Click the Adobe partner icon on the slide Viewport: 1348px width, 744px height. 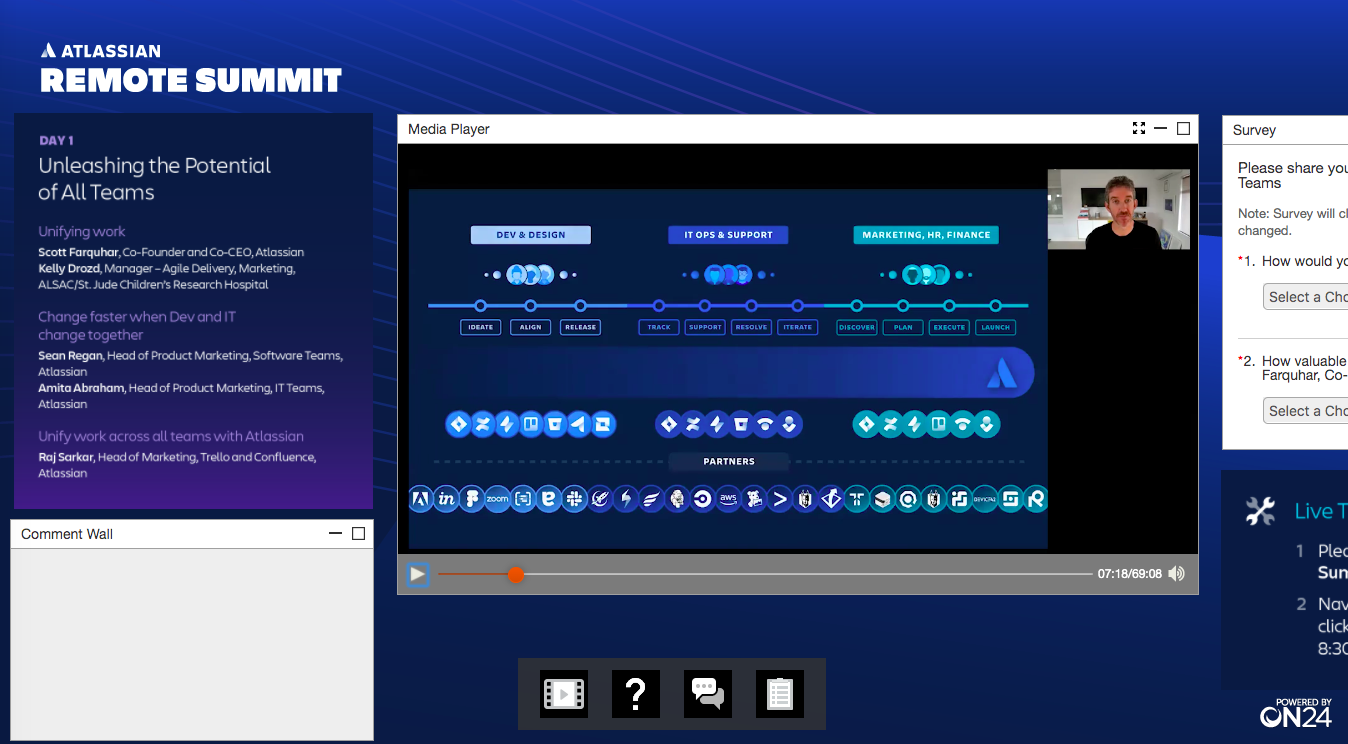pyautogui.click(x=421, y=498)
